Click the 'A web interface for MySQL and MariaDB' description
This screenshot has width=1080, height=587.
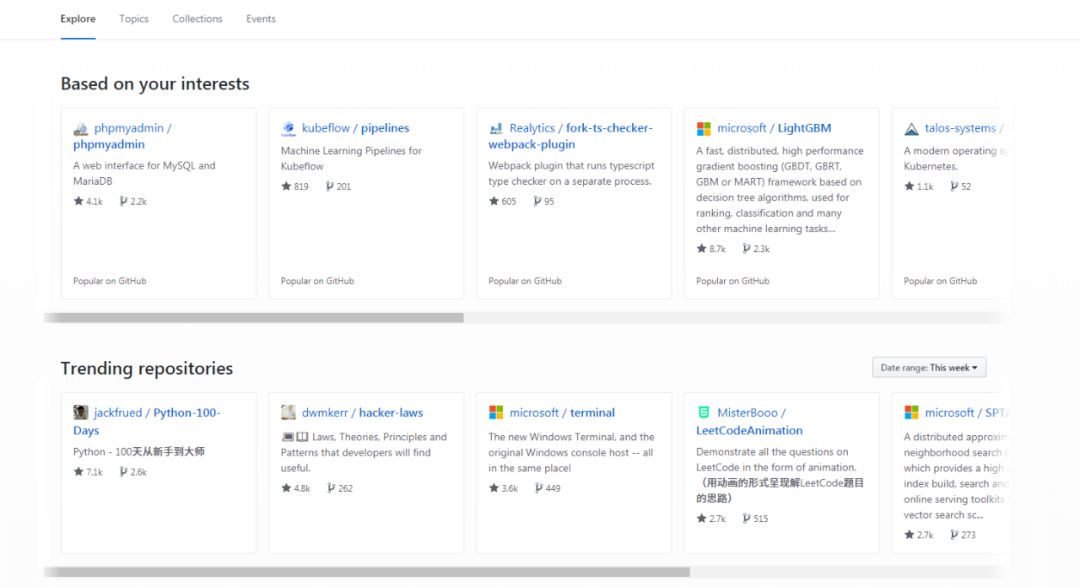click(x=144, y=174)
